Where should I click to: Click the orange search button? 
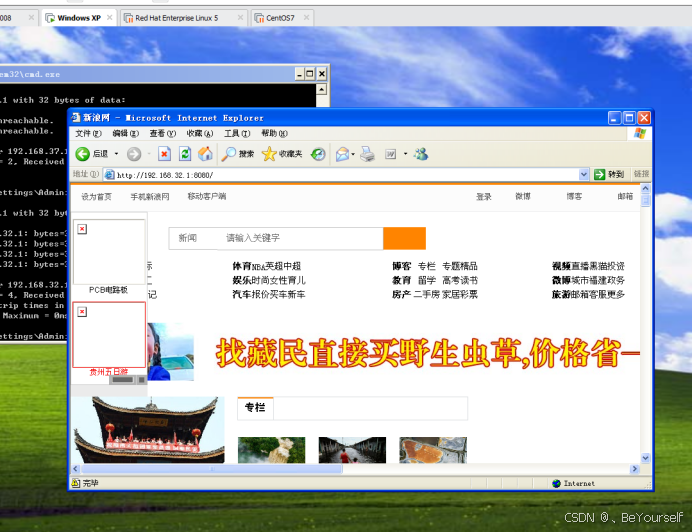pyautogui.click(x=404, y=238)
